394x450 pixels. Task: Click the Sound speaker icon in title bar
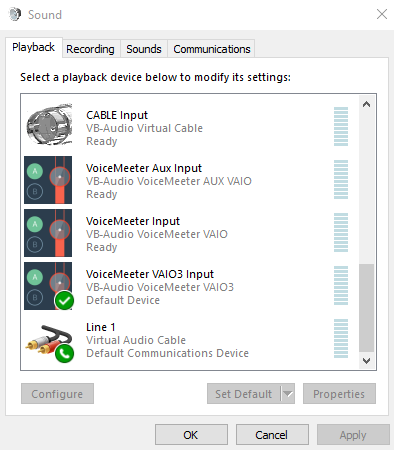[x=14, y=14]
